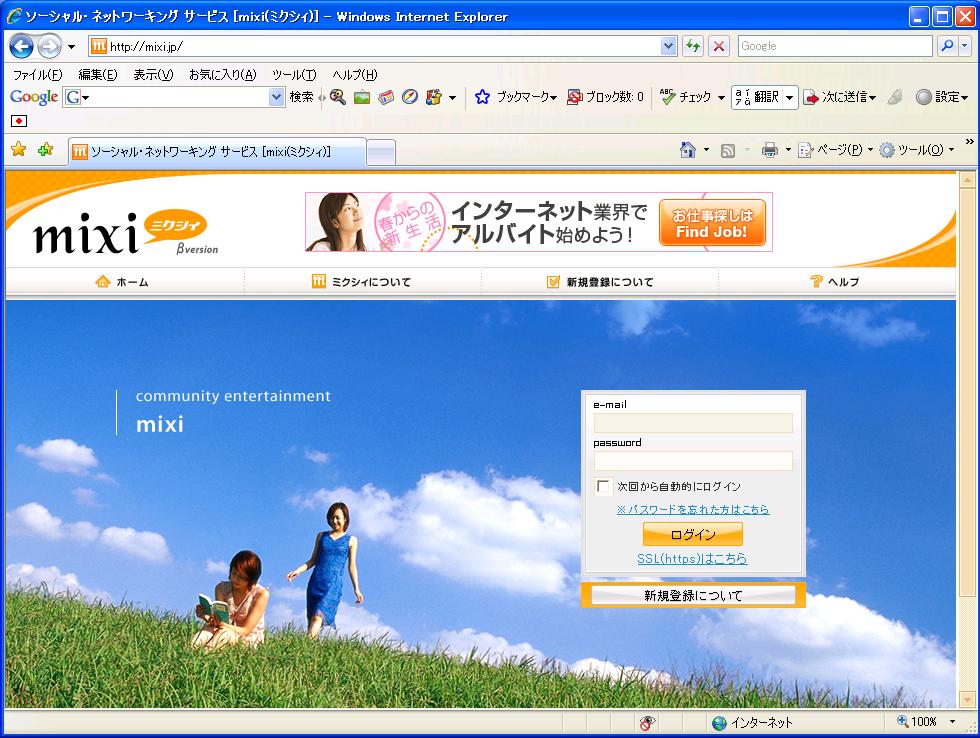The image size is (980, 738).
Task: Click the Google toolbar magnifier search icon
Action: tap(338, 97)
